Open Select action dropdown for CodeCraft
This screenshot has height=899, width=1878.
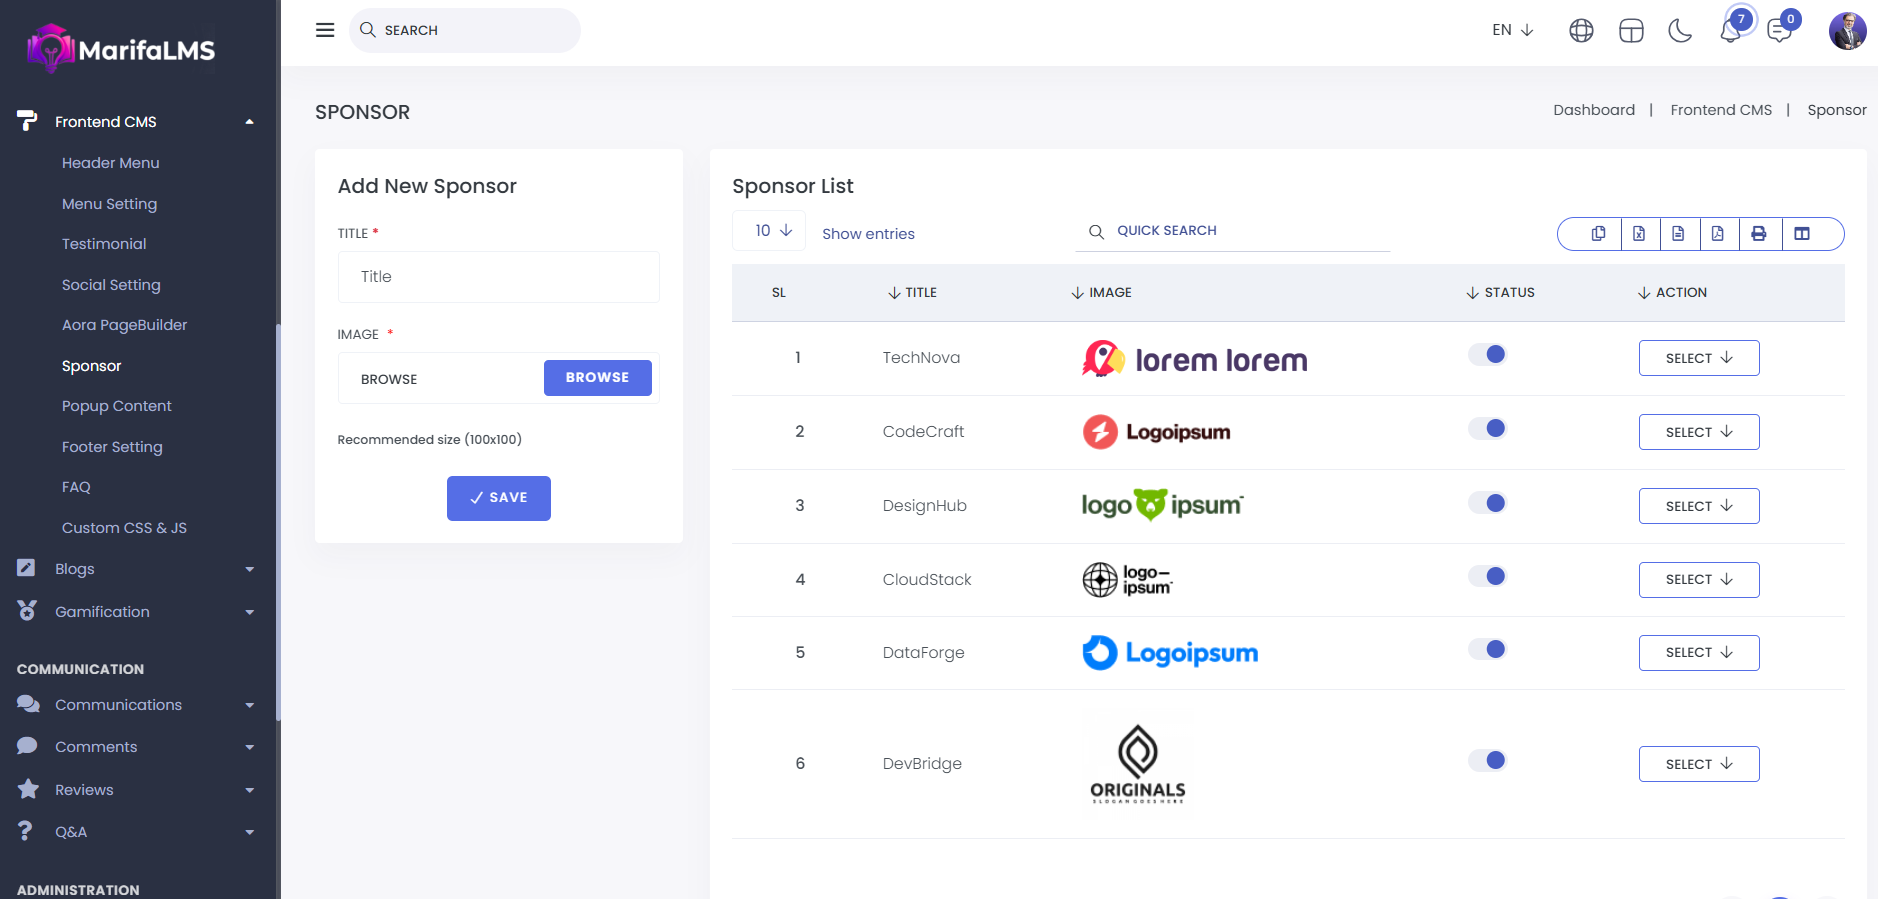pos(1698,432)
